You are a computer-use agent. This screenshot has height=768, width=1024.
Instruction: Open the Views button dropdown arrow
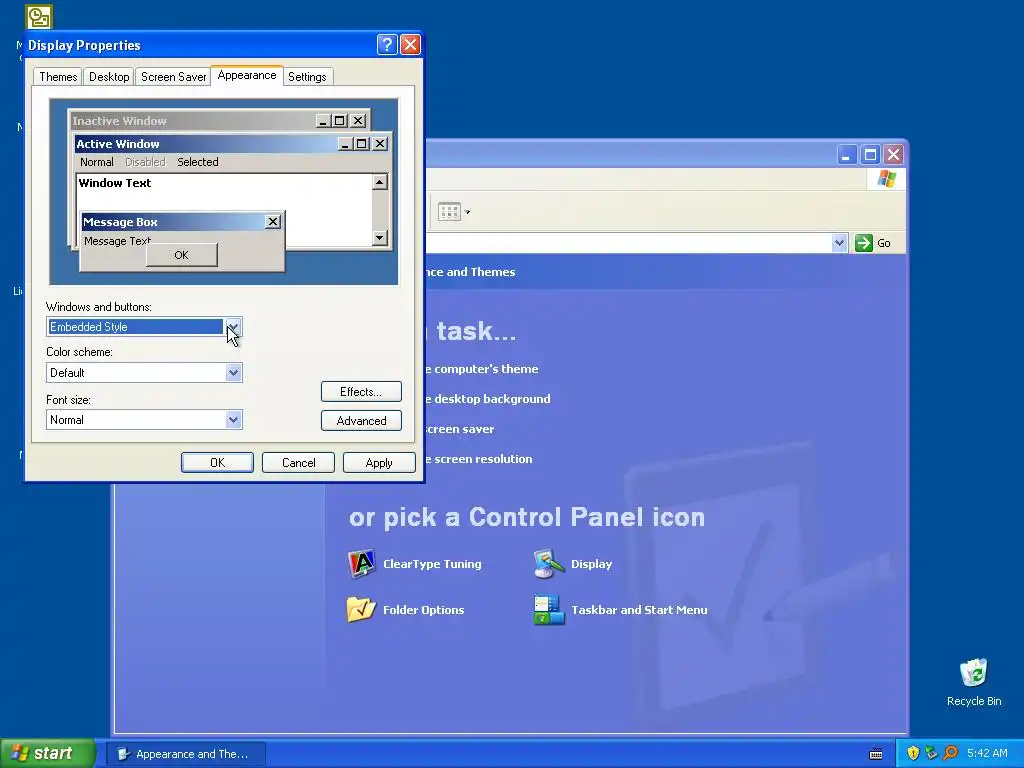tap(468, 212)
